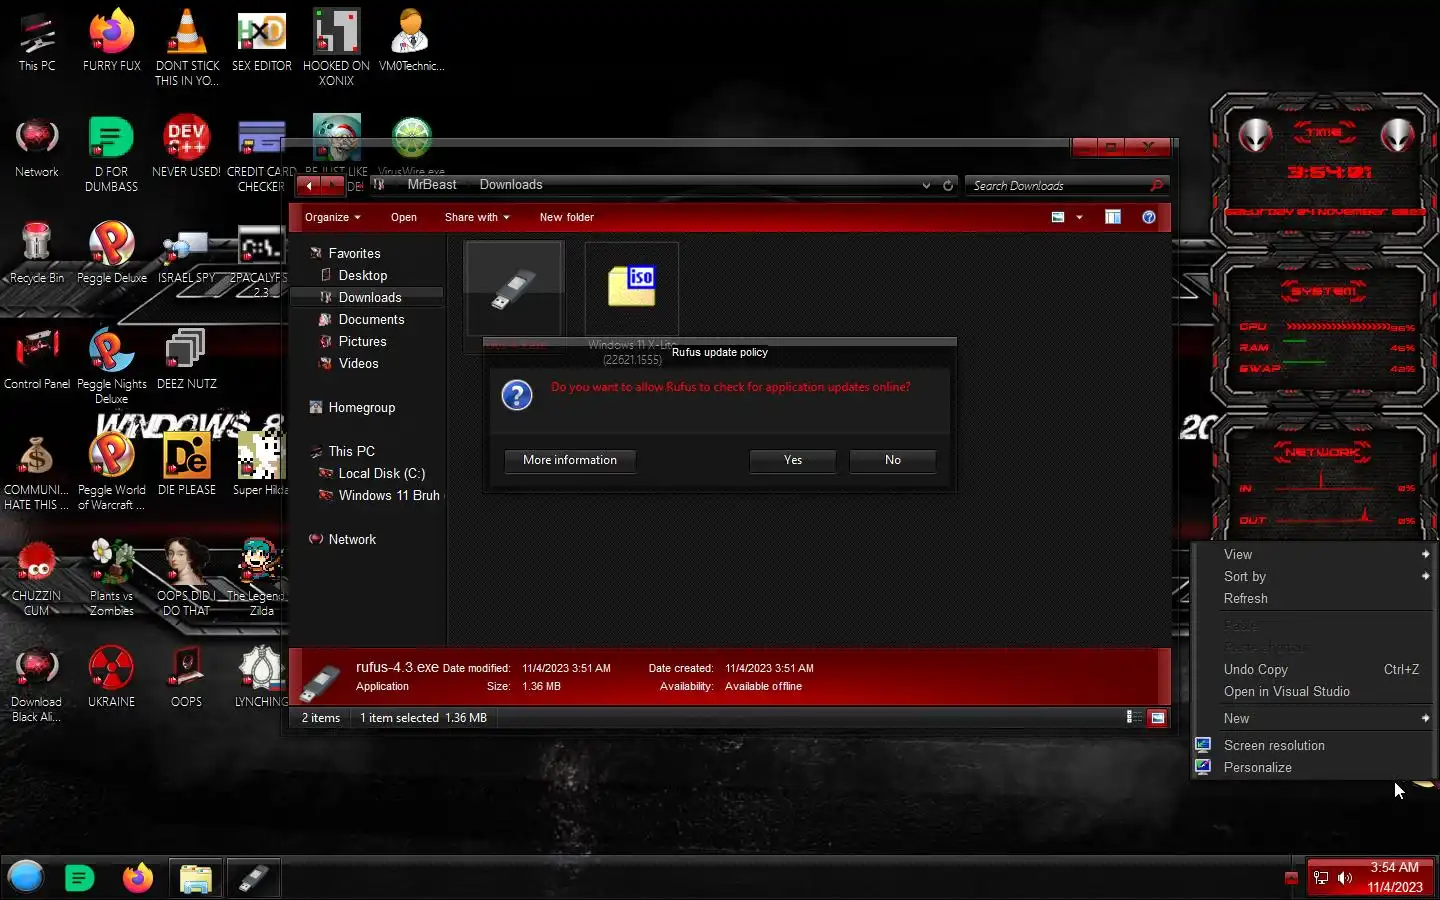Select Desktop in the navigation pane
The image size is (1440, 900).
[x=363, y=276]
